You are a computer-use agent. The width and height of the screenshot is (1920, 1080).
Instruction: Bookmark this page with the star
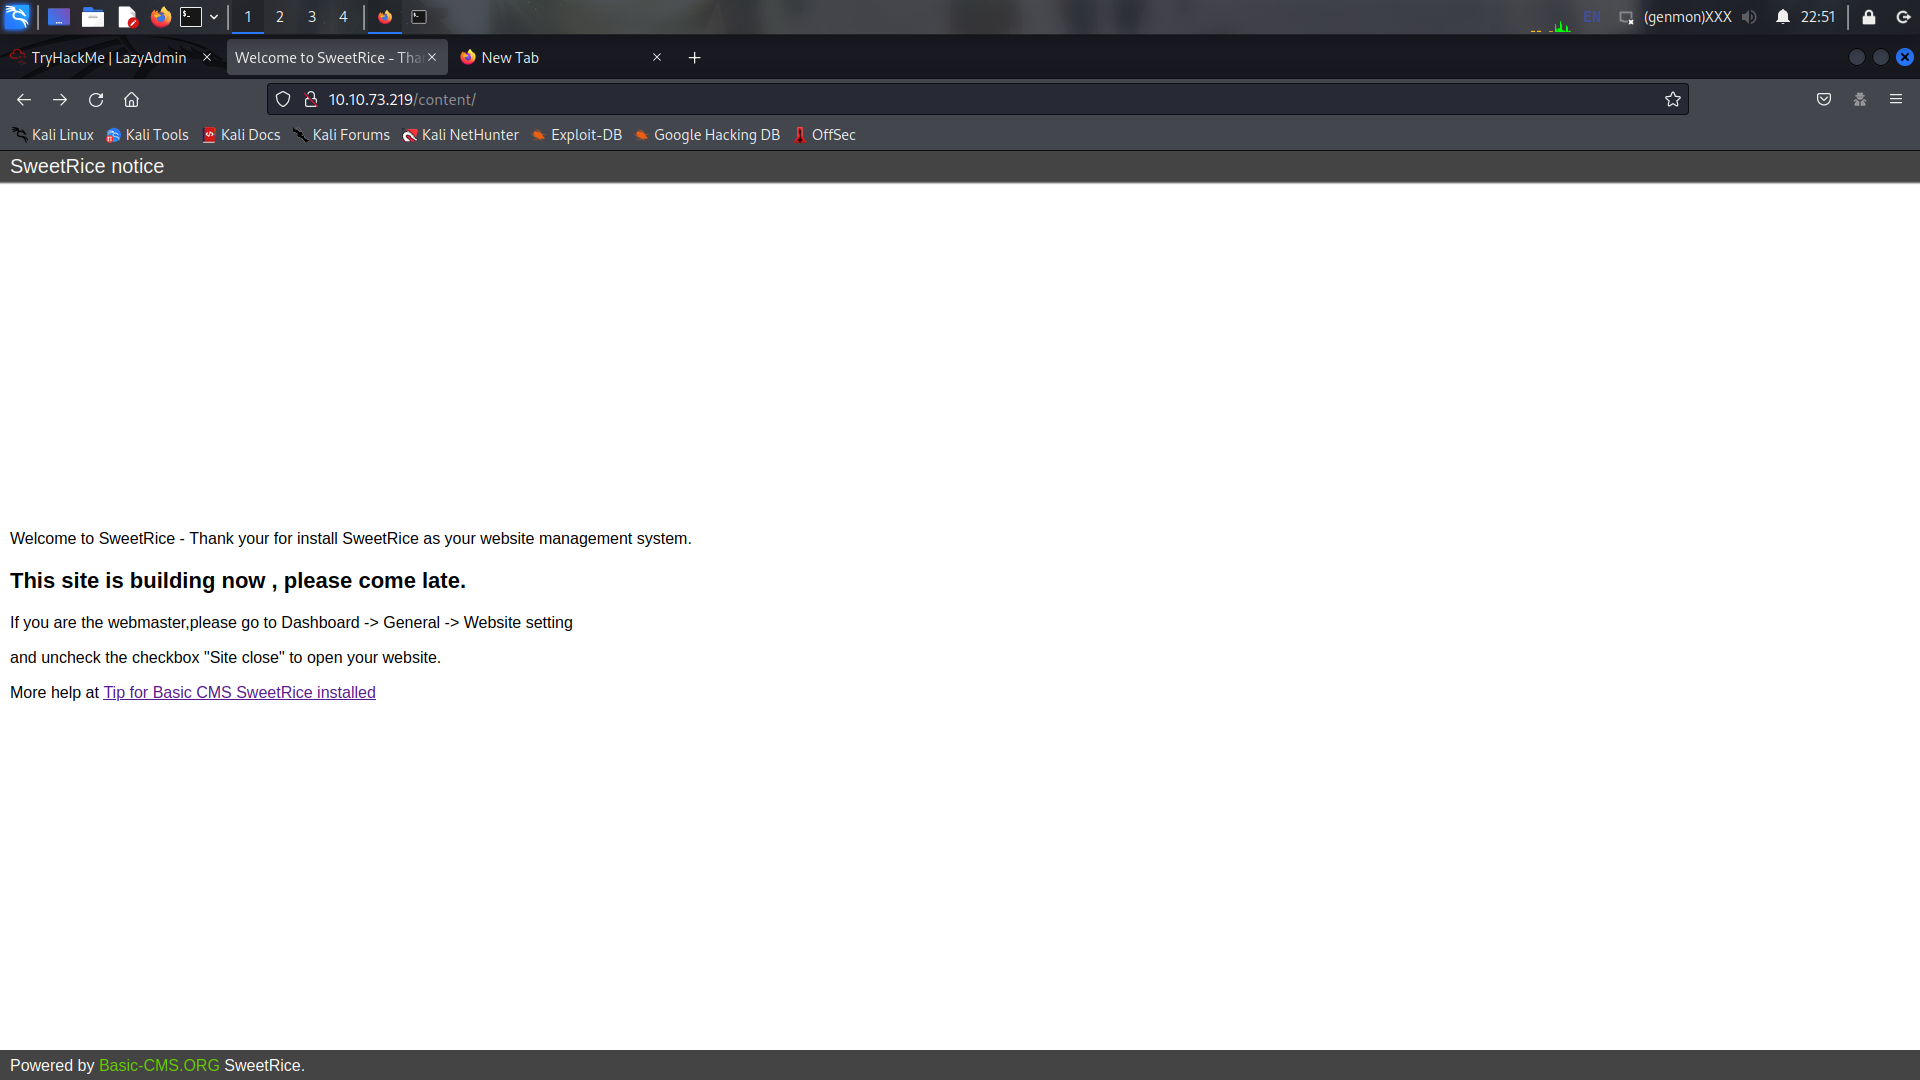(x=1673, y=99)
